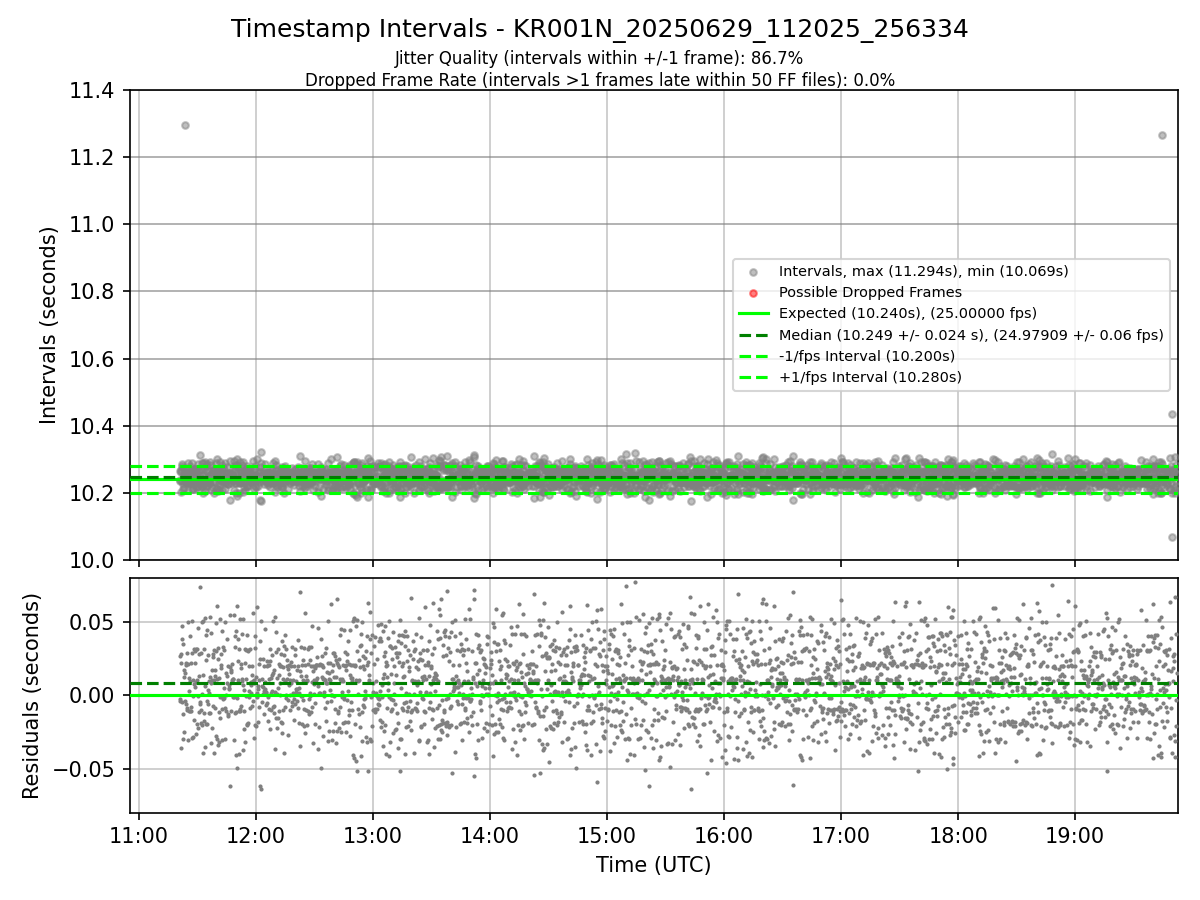Click legend entry 'Intervals, max (11.294s), min (10.069s)'
Viewport: 1200px width, 900px height.
[x=923, y=271]
